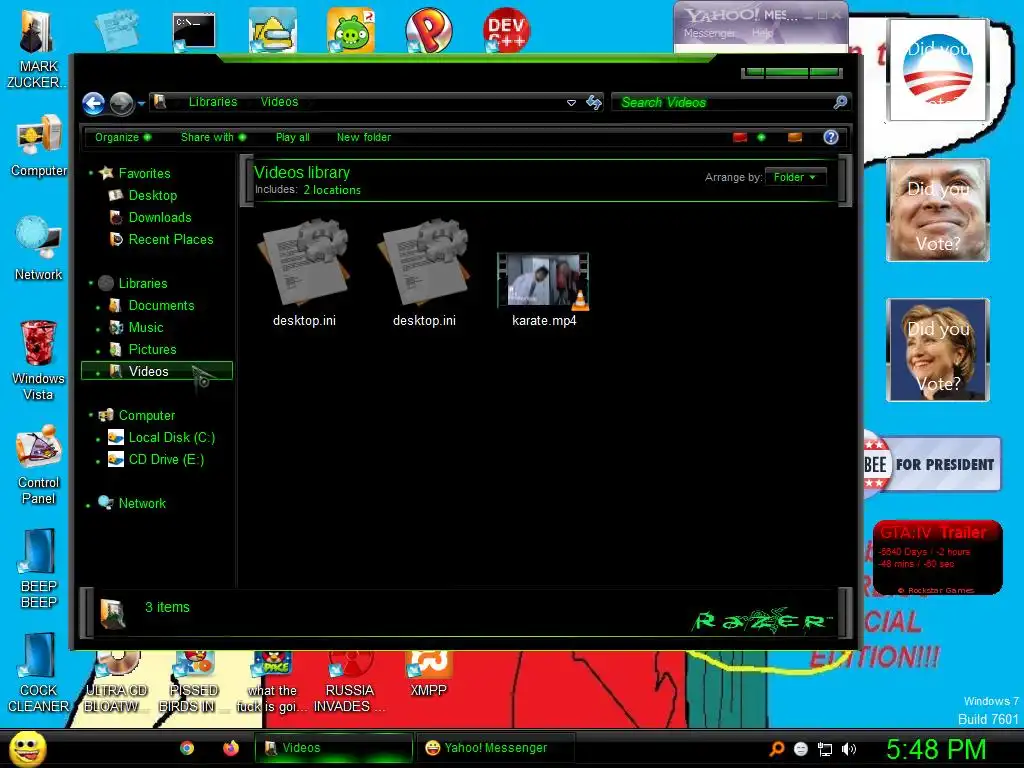Click the DEV C++ desktop shortcut
This screenshot has width=1024, height=768.
(x=506, y=30)
